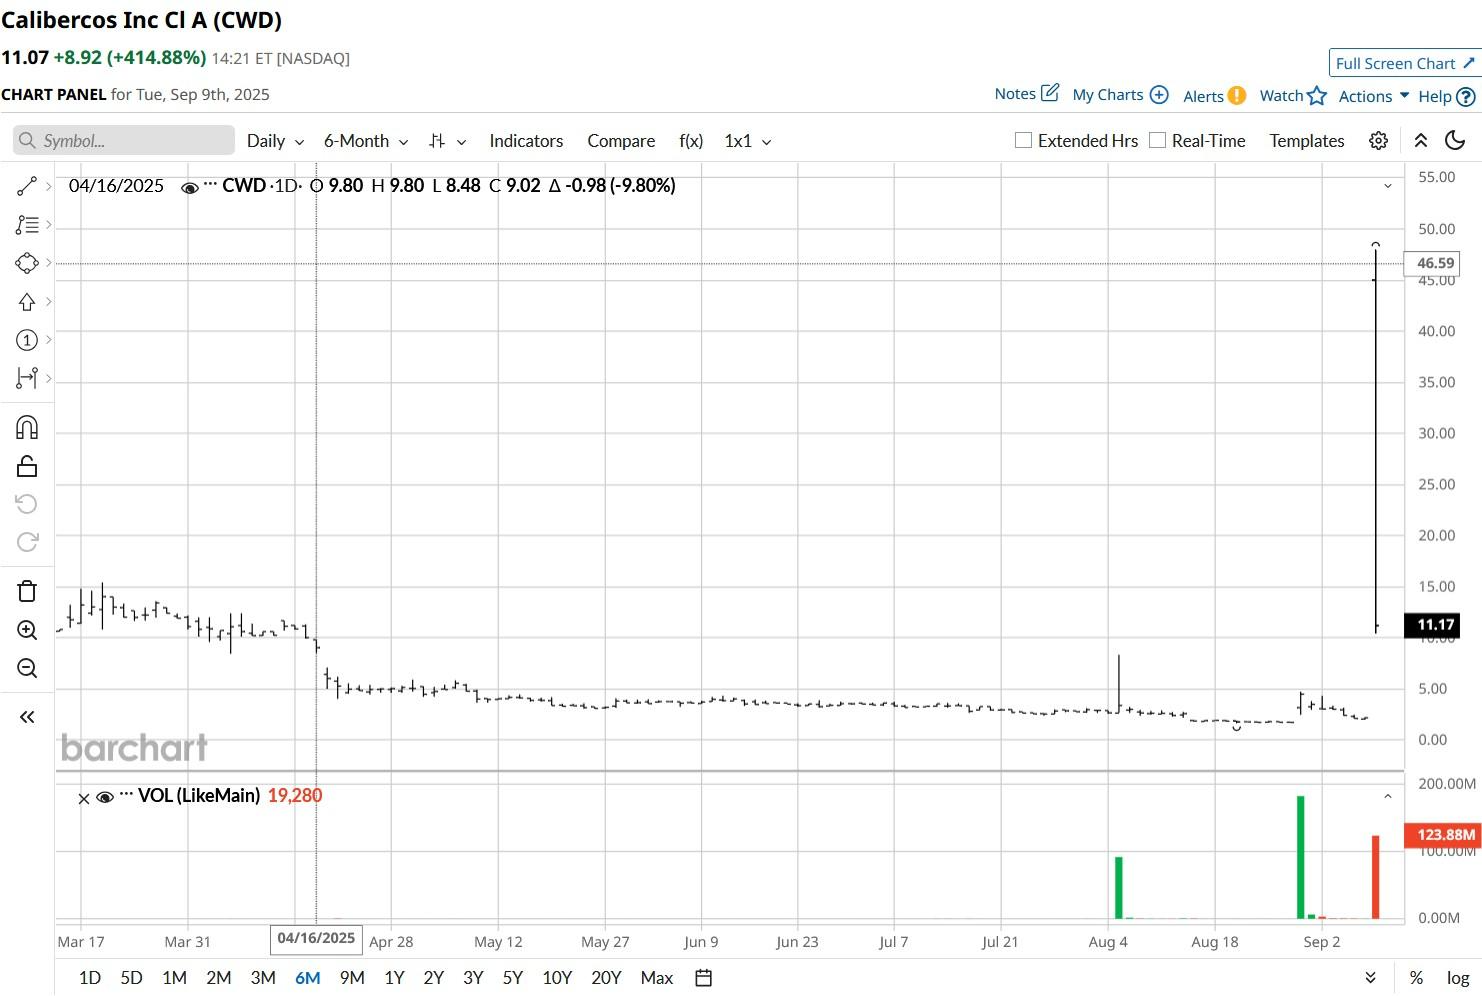Enable Extended Hrs checkbox
This screenshot has width=1482, height=996.
pyautogui.click(x=1023, y=140)
